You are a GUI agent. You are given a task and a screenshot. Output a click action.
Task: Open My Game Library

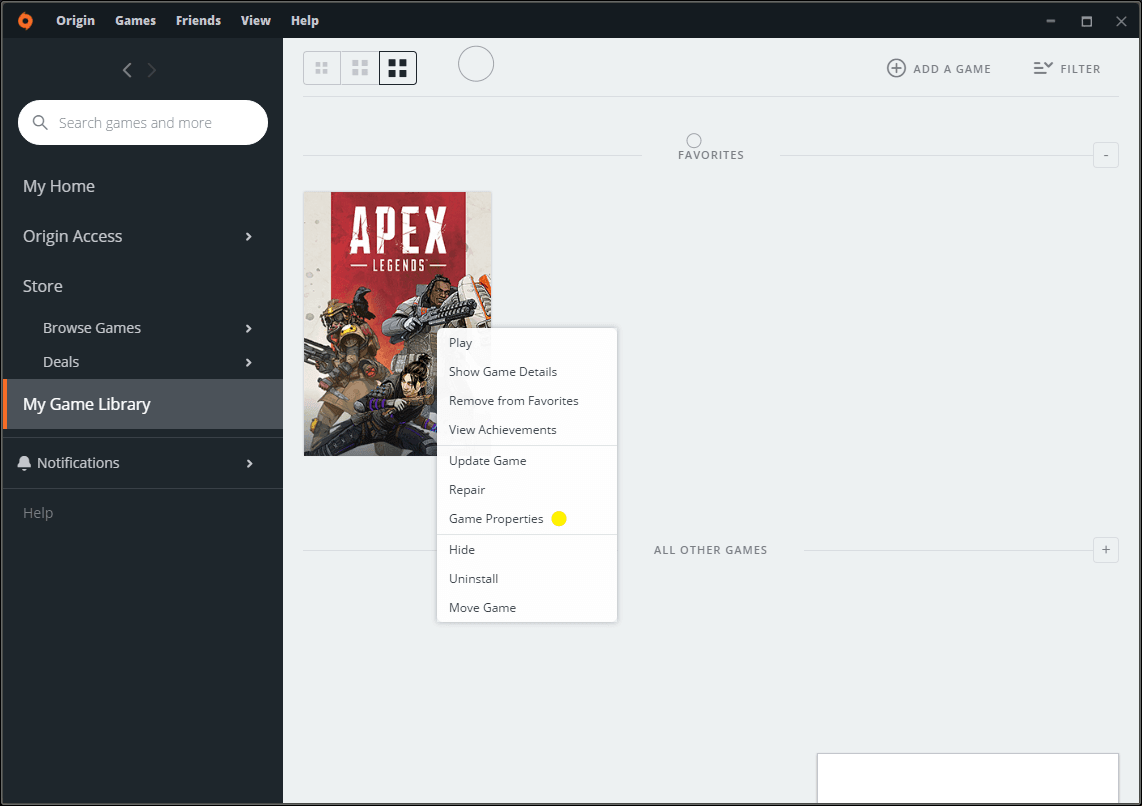click(143, 404)
